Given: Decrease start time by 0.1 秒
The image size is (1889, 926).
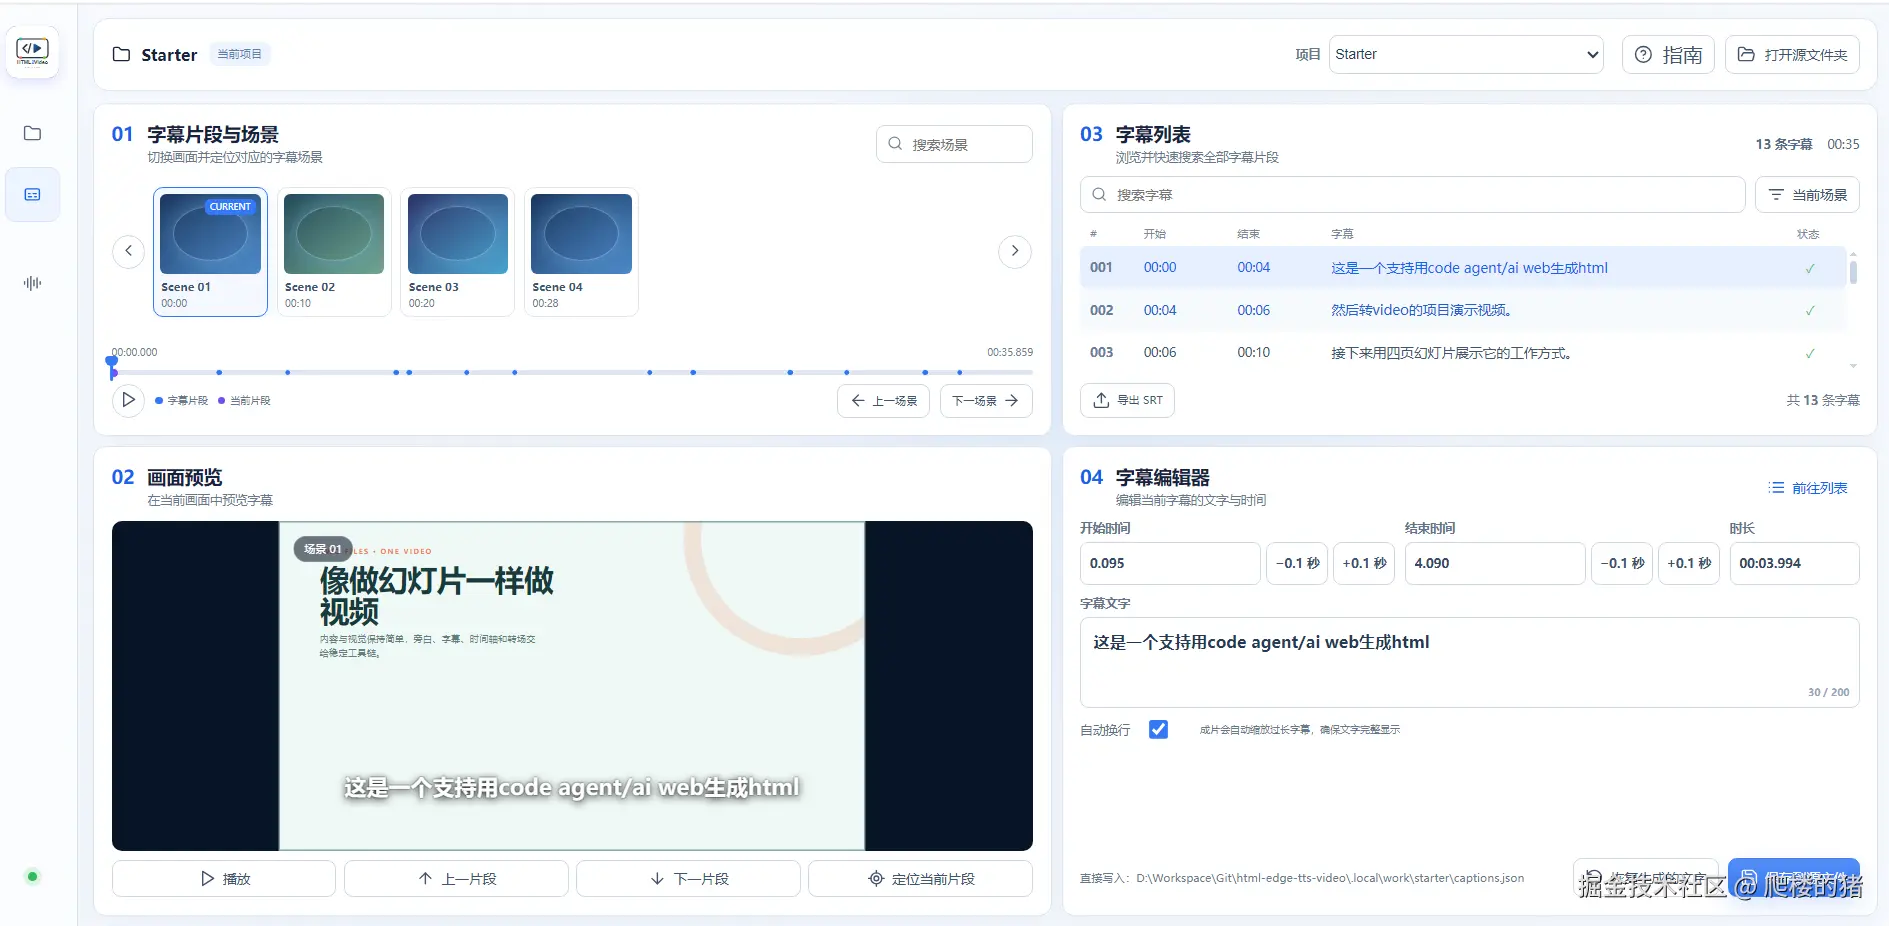Looking at the screenshot, I should (1298, 564).
